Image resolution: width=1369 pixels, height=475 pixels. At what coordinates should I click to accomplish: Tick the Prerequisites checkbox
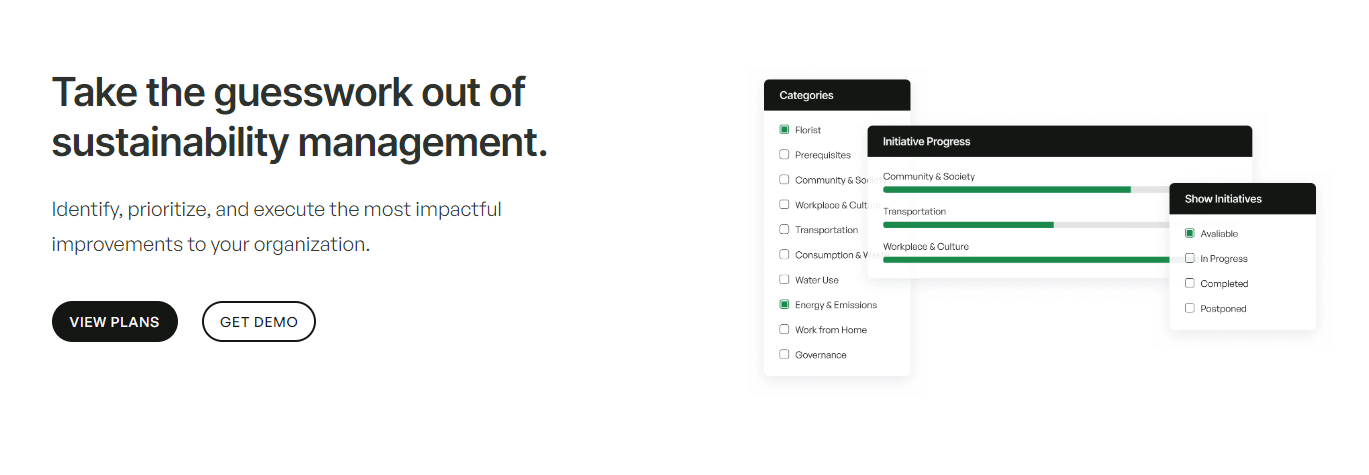tap(784, 155)
